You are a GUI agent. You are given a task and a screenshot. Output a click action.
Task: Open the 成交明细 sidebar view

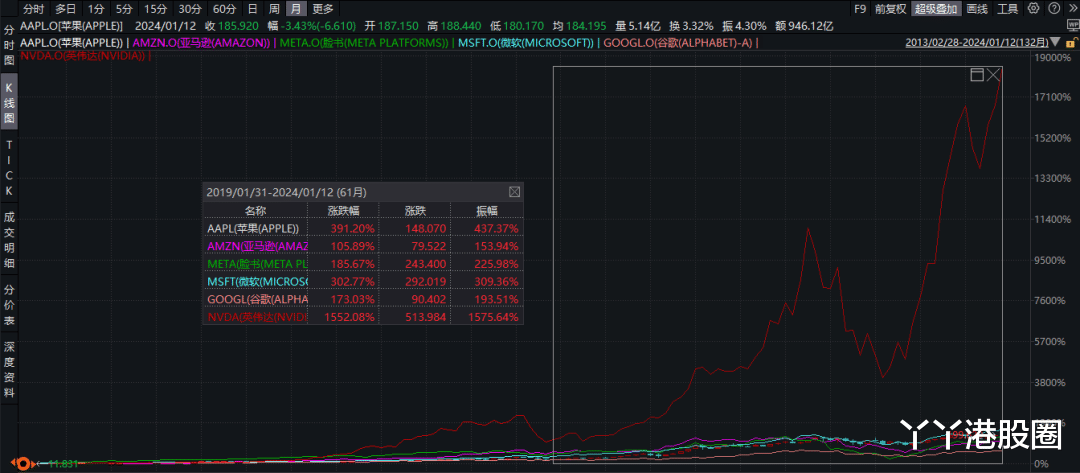[9, 240]
